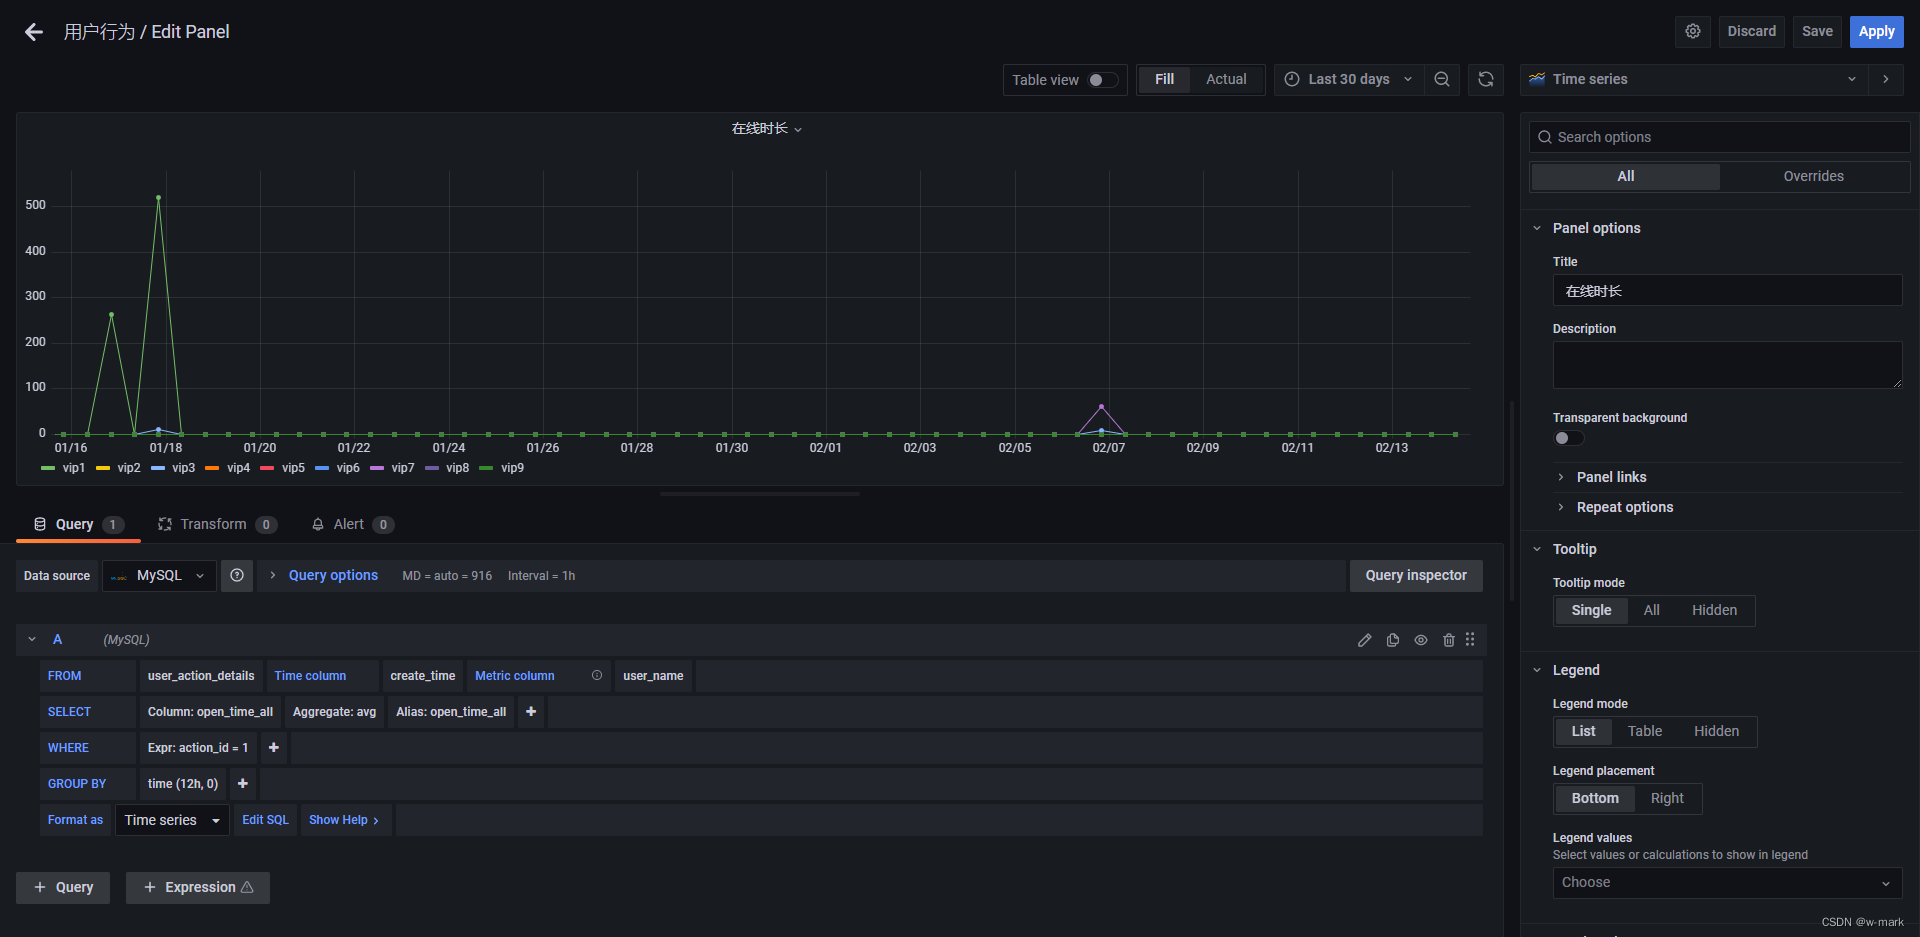This screenshot has width=1920, height=937.
Task: Set Legend placement to Right
Action: pyautogui.click(x=1667, y=798)
